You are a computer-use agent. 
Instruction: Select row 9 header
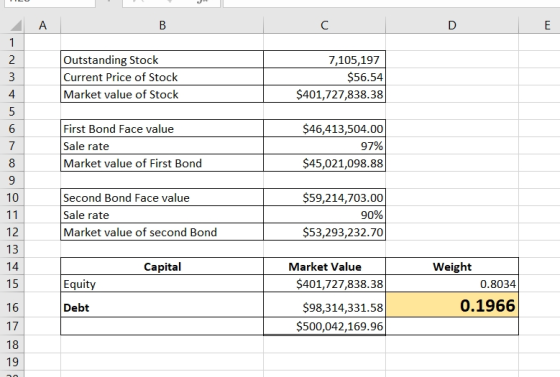pos(12,180)
